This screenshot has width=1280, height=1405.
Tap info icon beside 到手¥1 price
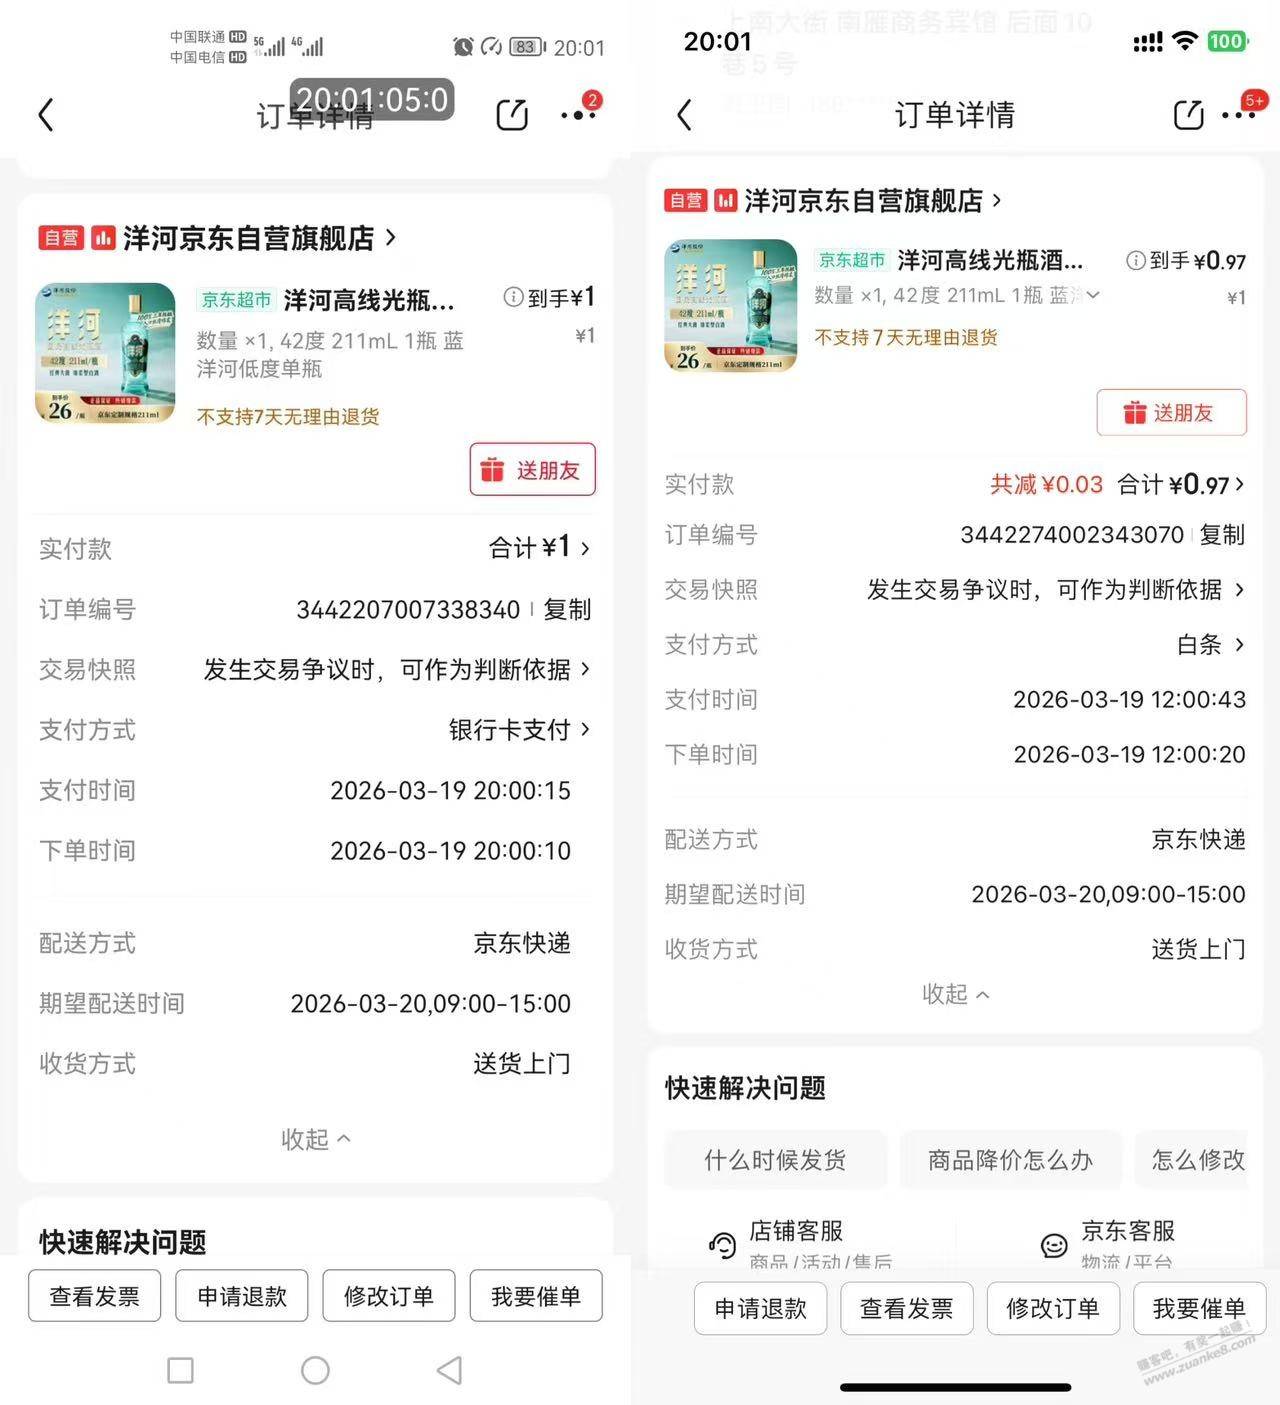point(513,298)
